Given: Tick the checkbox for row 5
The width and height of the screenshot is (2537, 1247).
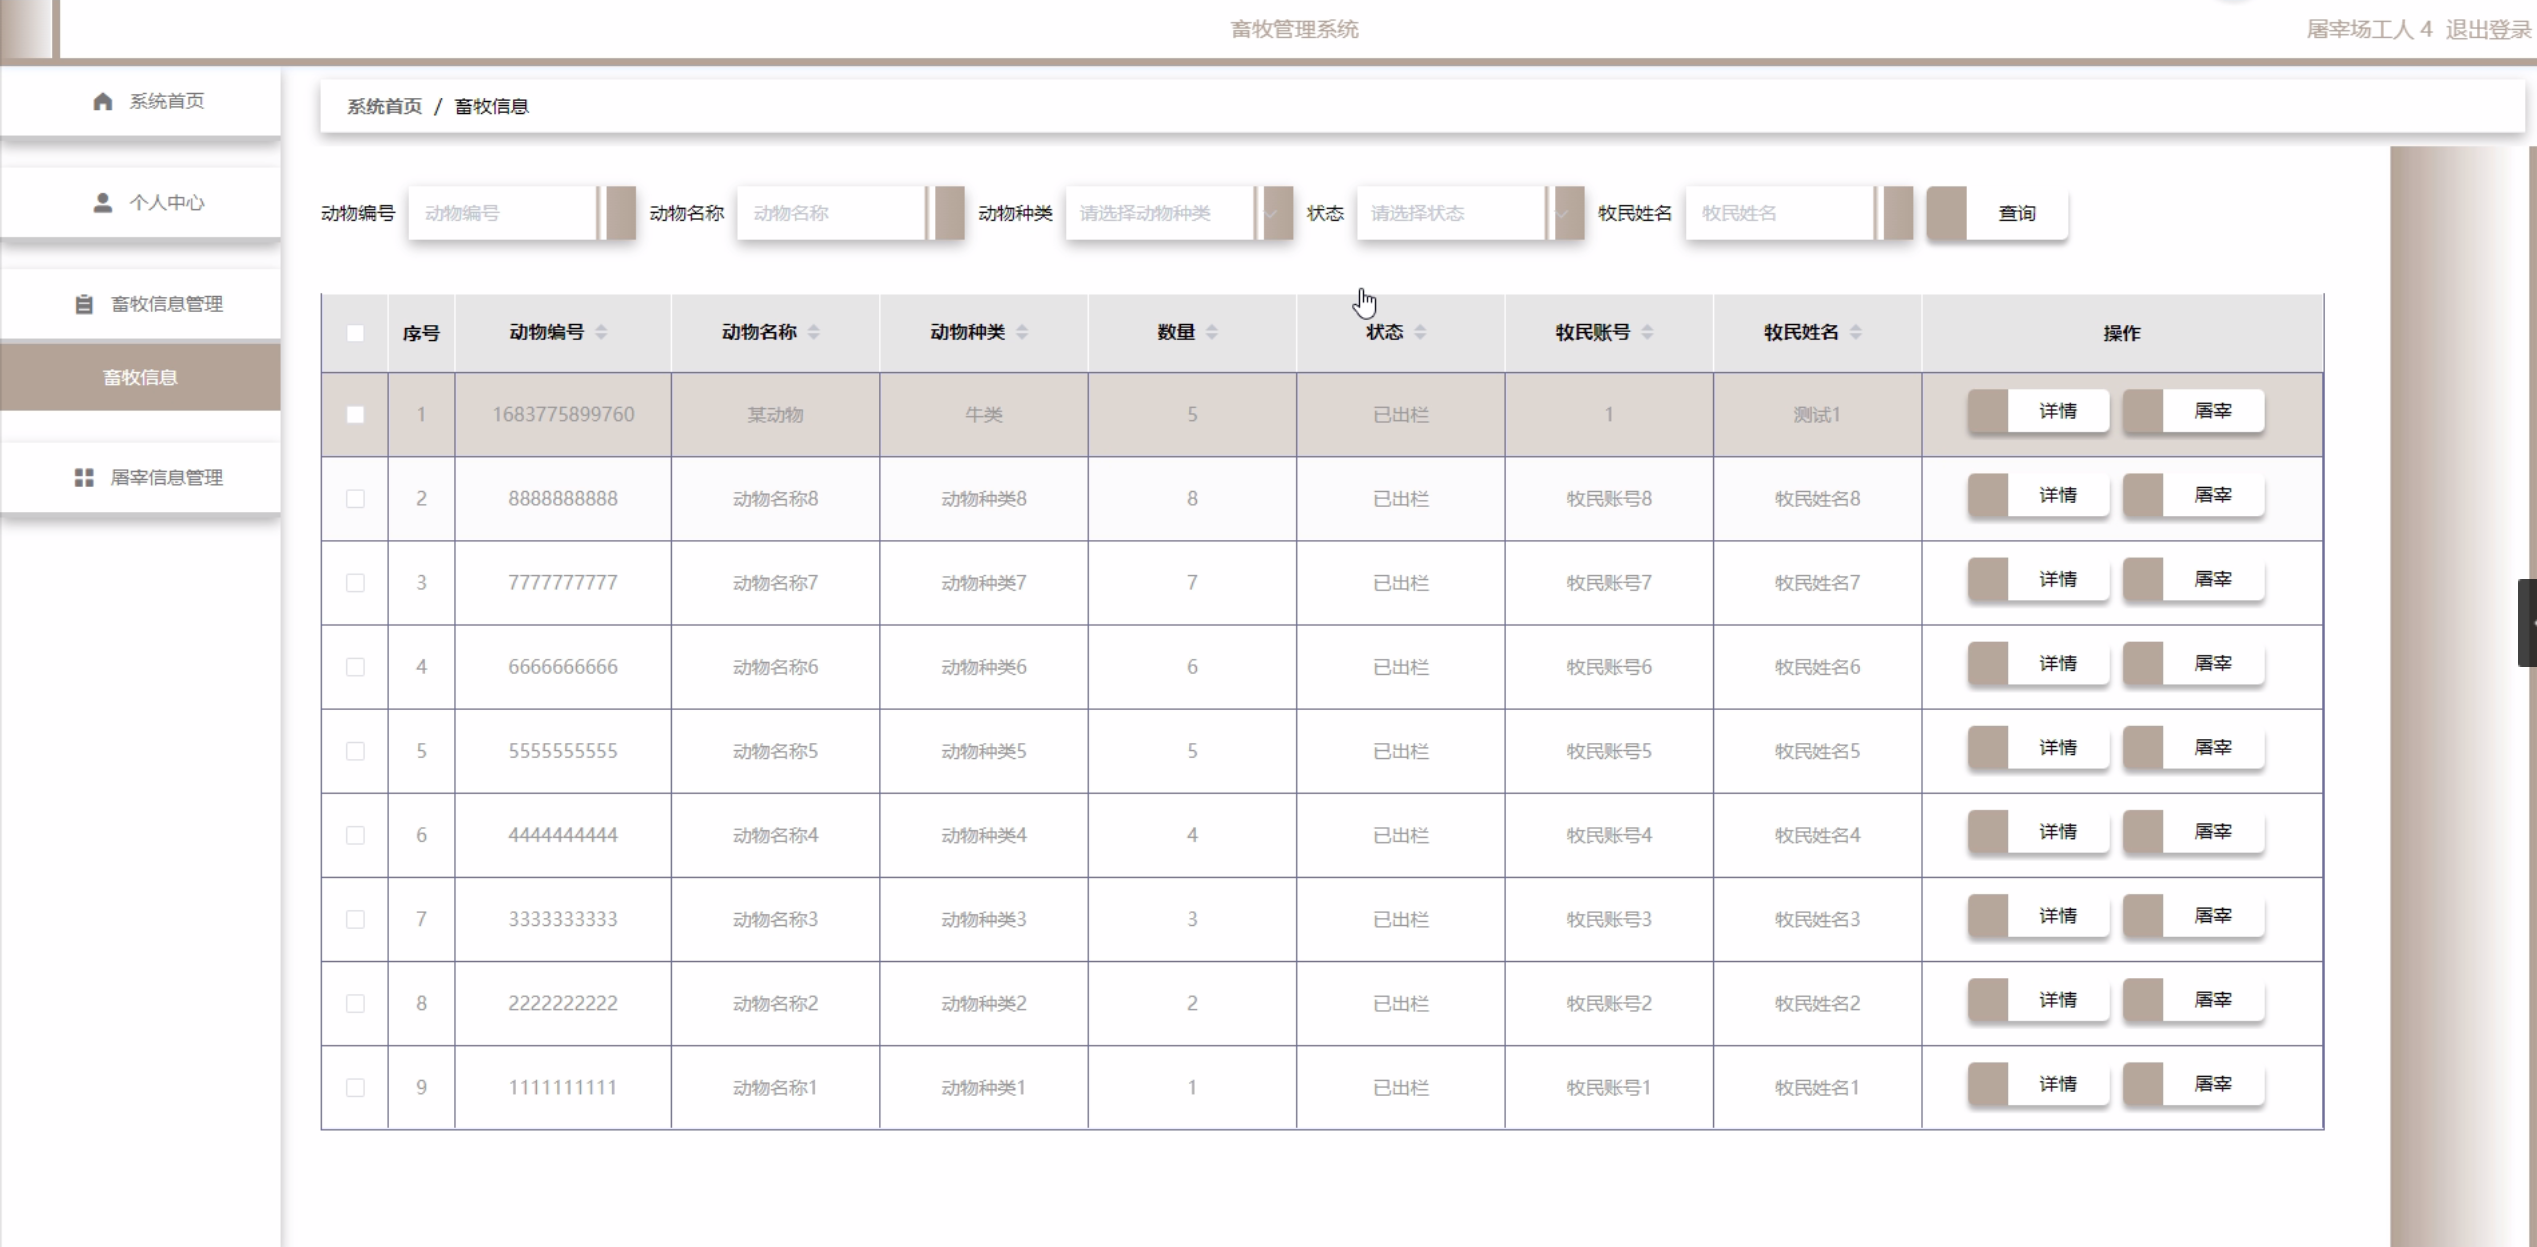Looking at the screenshot, I should pos(355,751).
